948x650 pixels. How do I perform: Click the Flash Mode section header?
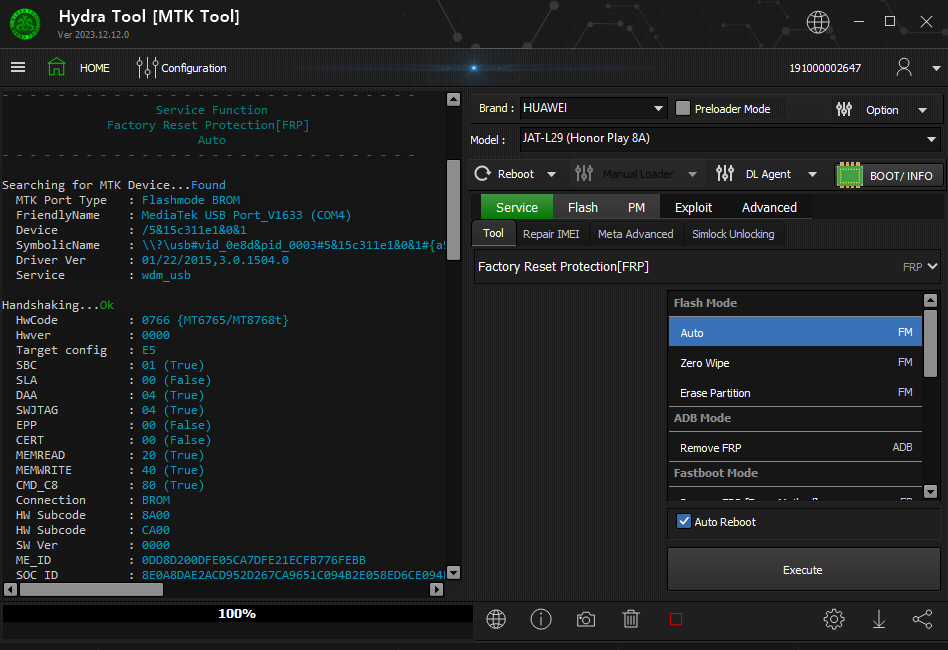click(x=795, y=303)
